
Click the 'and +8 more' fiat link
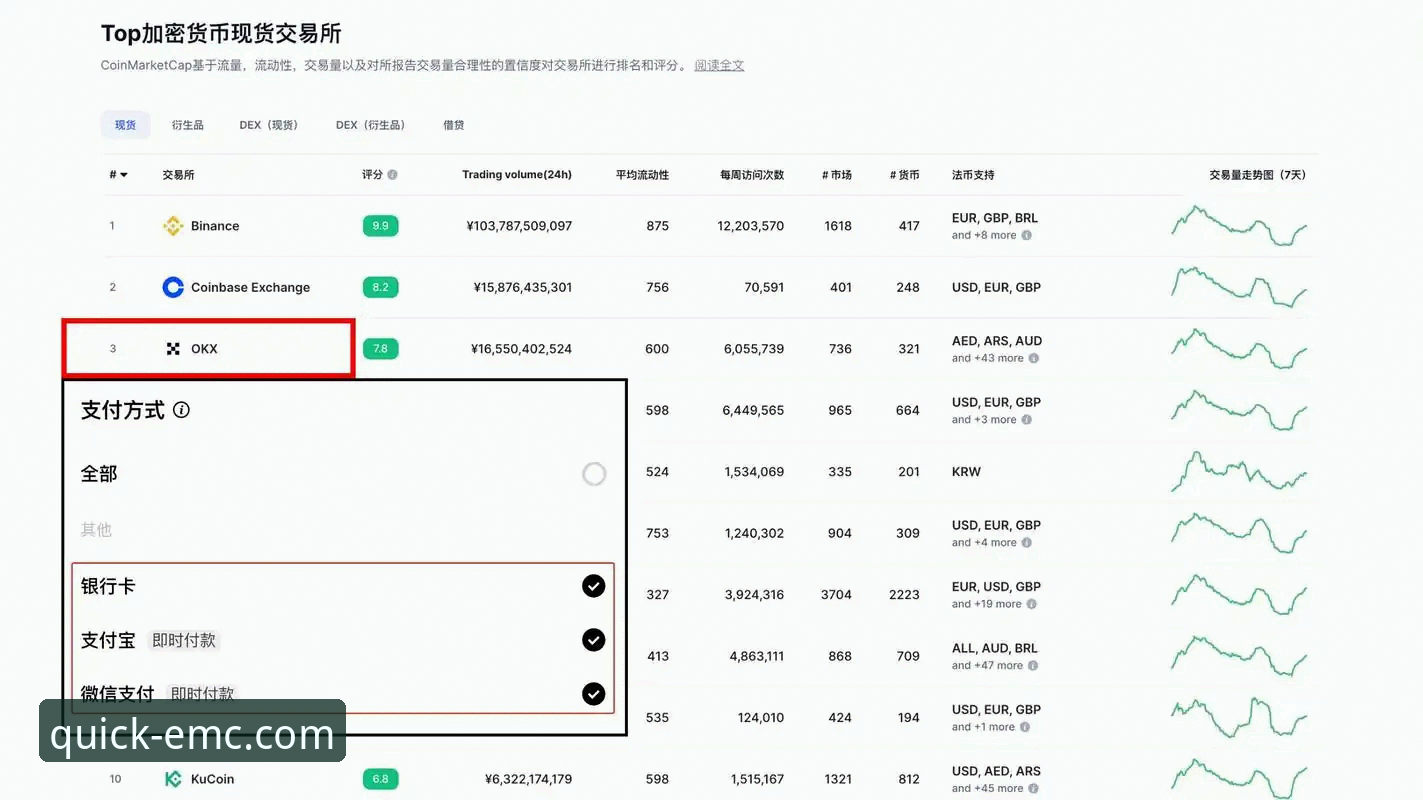[x=984, y=236]
